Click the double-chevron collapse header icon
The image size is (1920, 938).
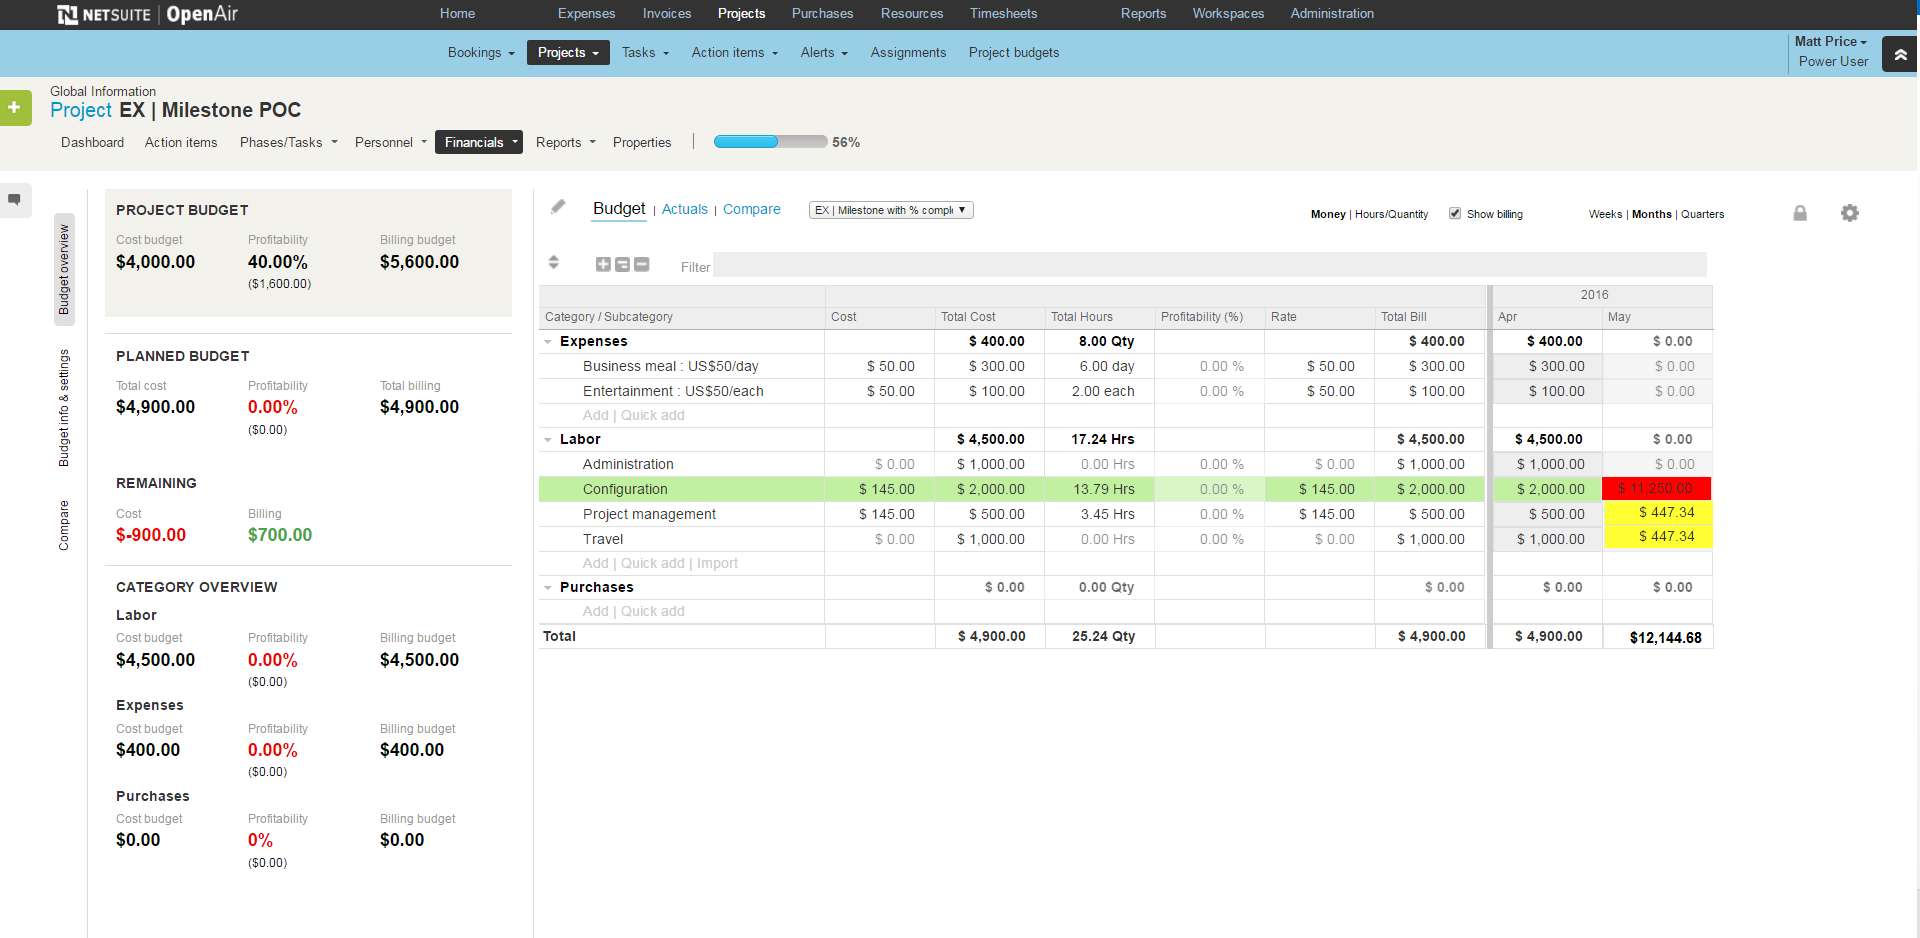tap(1899, 54)
